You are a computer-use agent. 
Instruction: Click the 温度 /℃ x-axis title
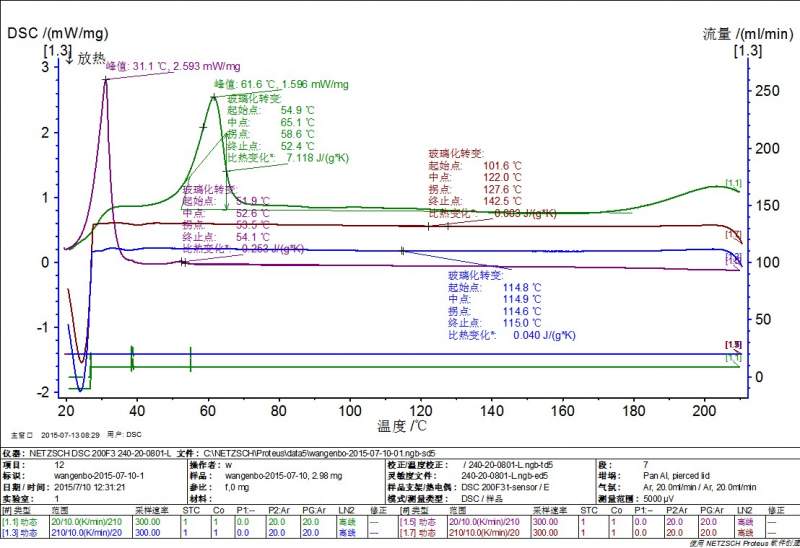pyautogui.click(x=402, y=426)
